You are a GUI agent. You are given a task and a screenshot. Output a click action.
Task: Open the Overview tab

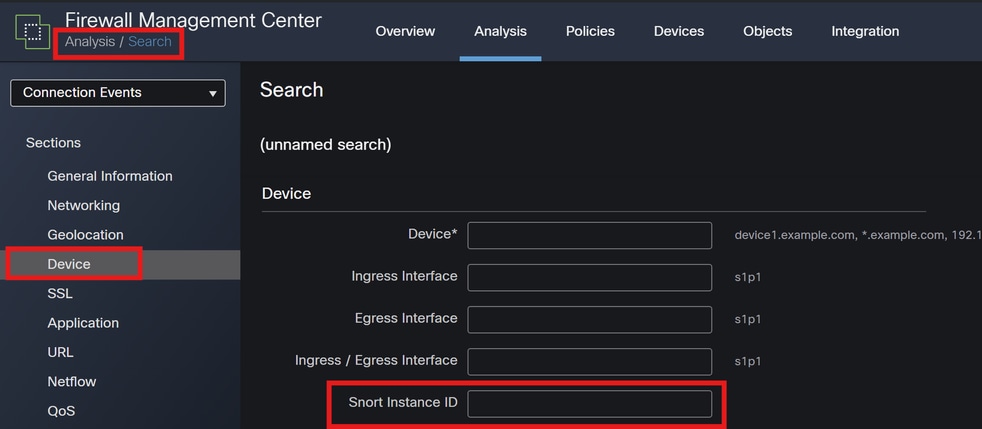coord(405,31)
